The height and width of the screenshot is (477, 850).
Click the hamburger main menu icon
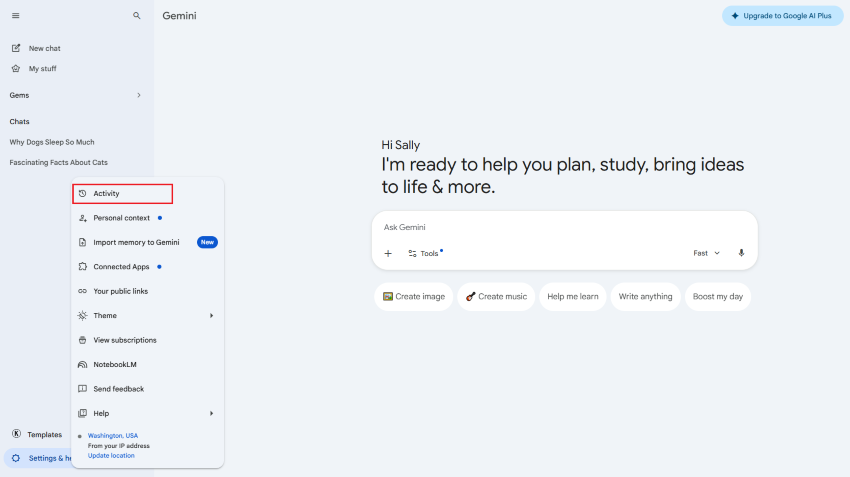coord(15,16)
